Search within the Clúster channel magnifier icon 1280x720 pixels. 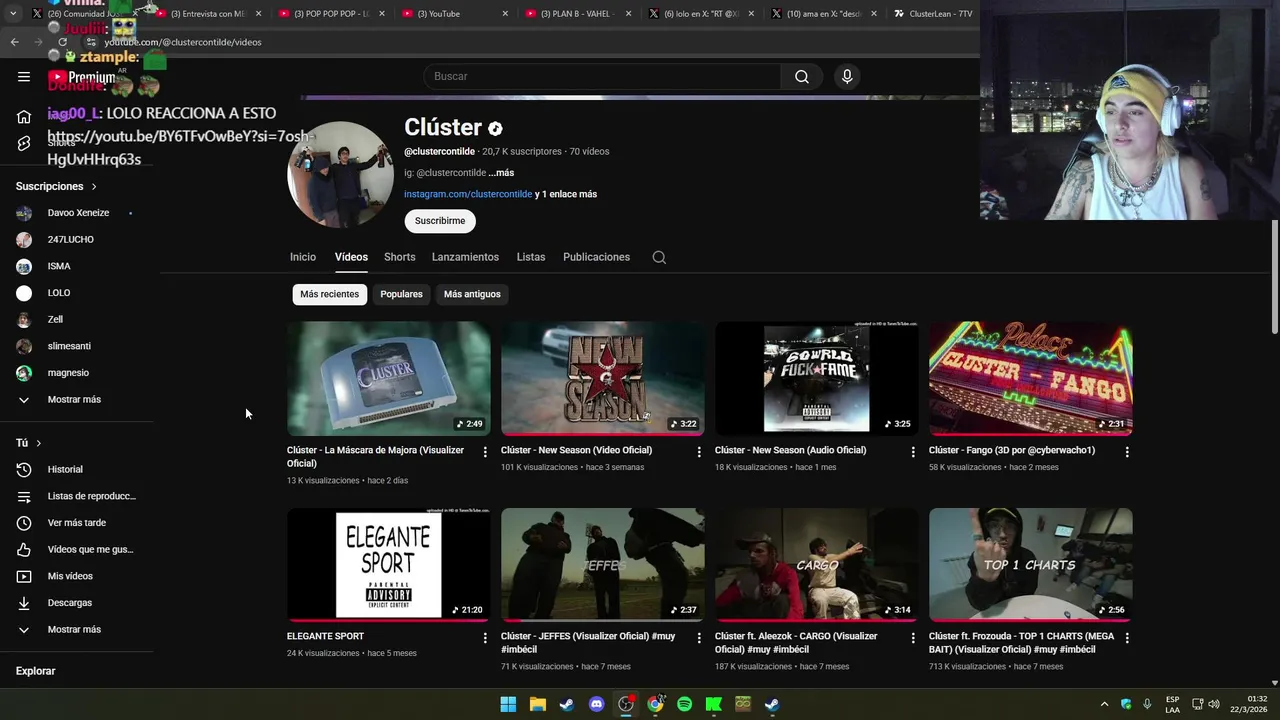click(659, 257)
